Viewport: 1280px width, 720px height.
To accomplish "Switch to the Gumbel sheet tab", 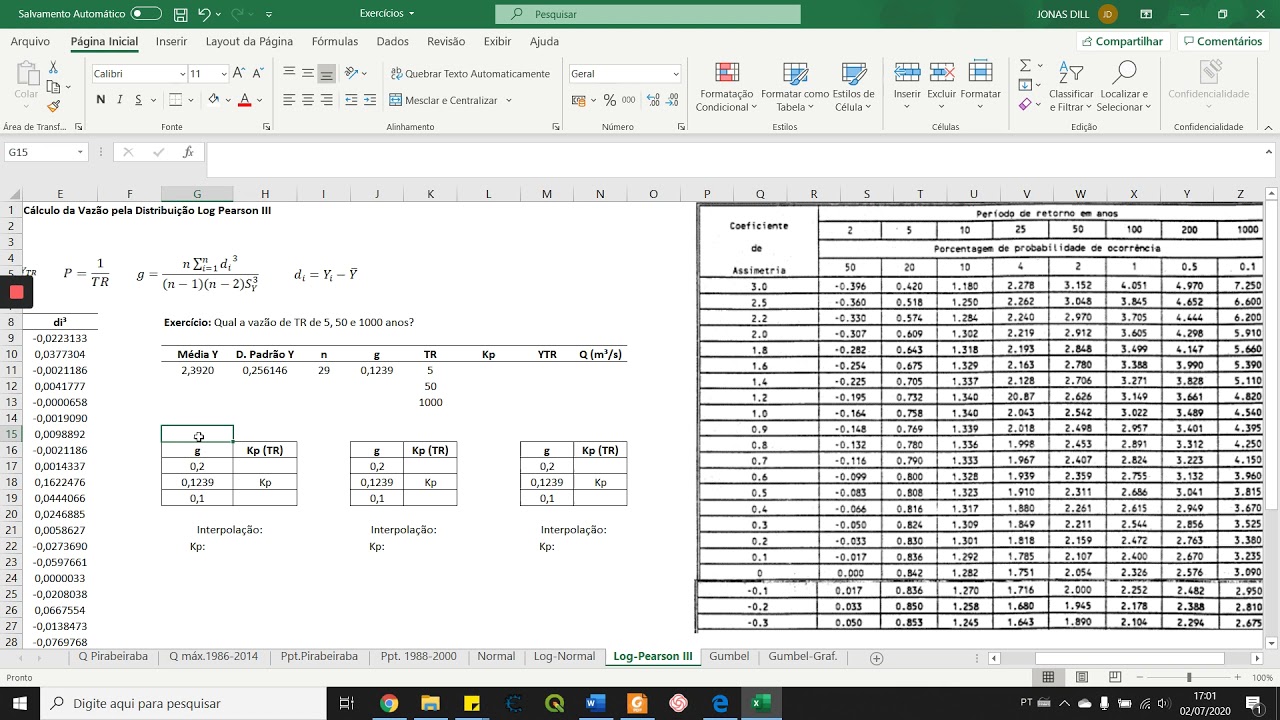I will click(729, 656).
